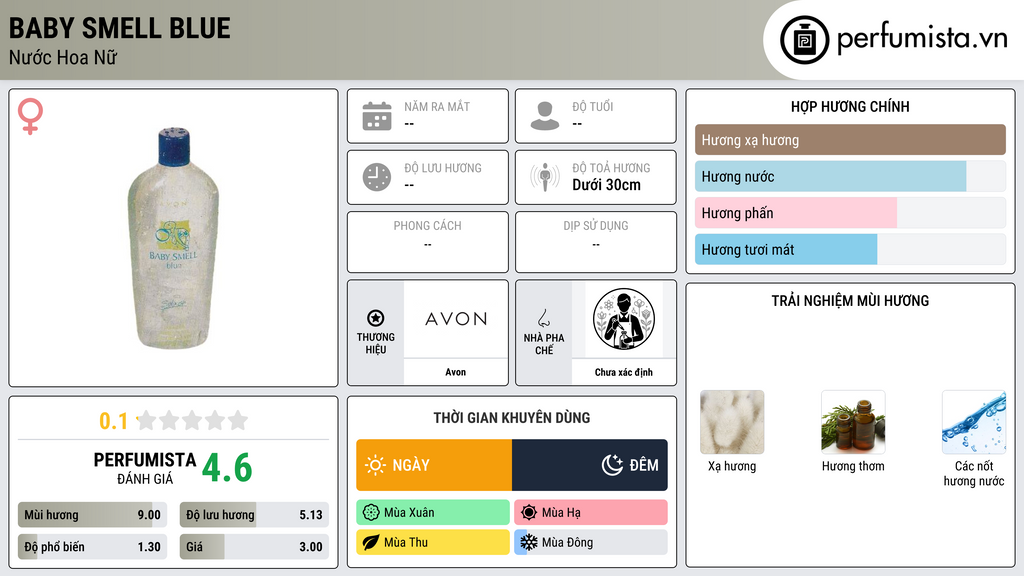Click the person silhouette icon for Độ tuổi

545,116
